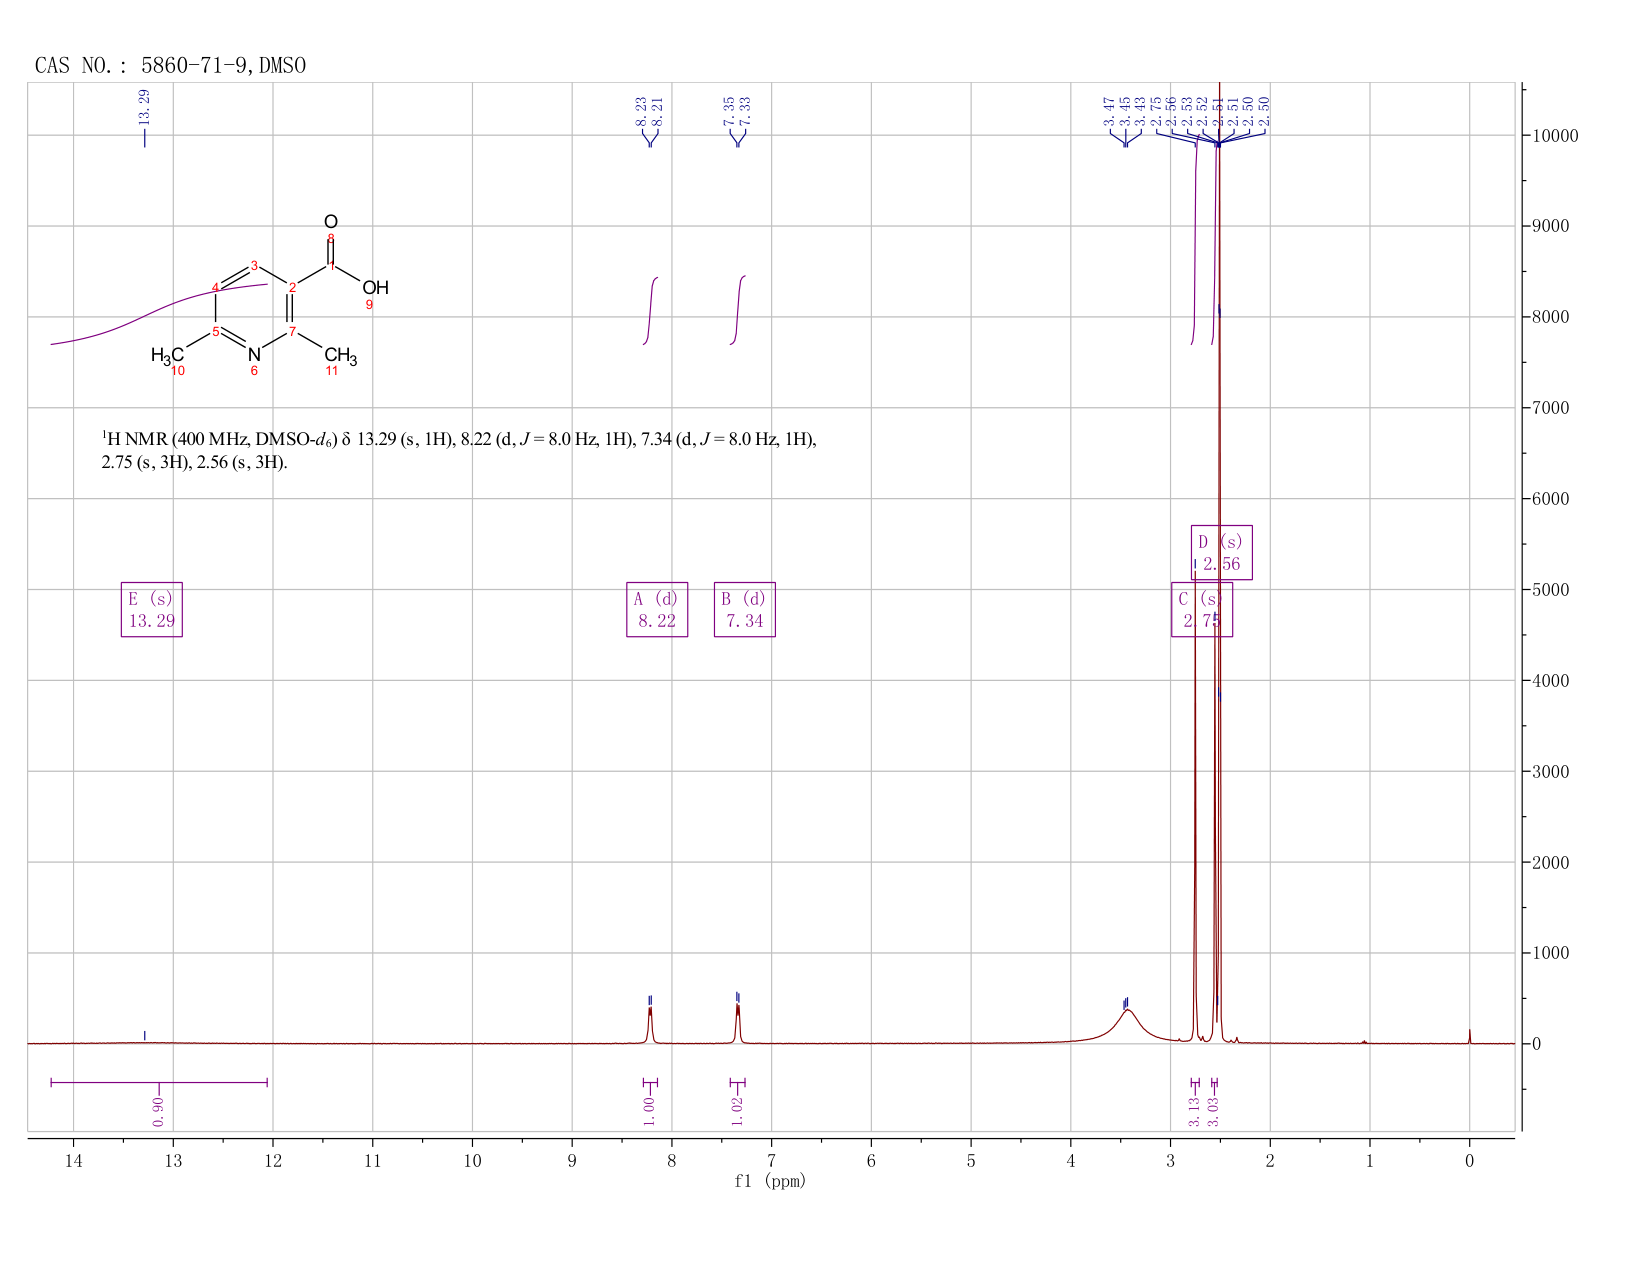The image size is (1650, 1275).
Task: Click the CH3 methyl group labeled 11
Action: 340,356
